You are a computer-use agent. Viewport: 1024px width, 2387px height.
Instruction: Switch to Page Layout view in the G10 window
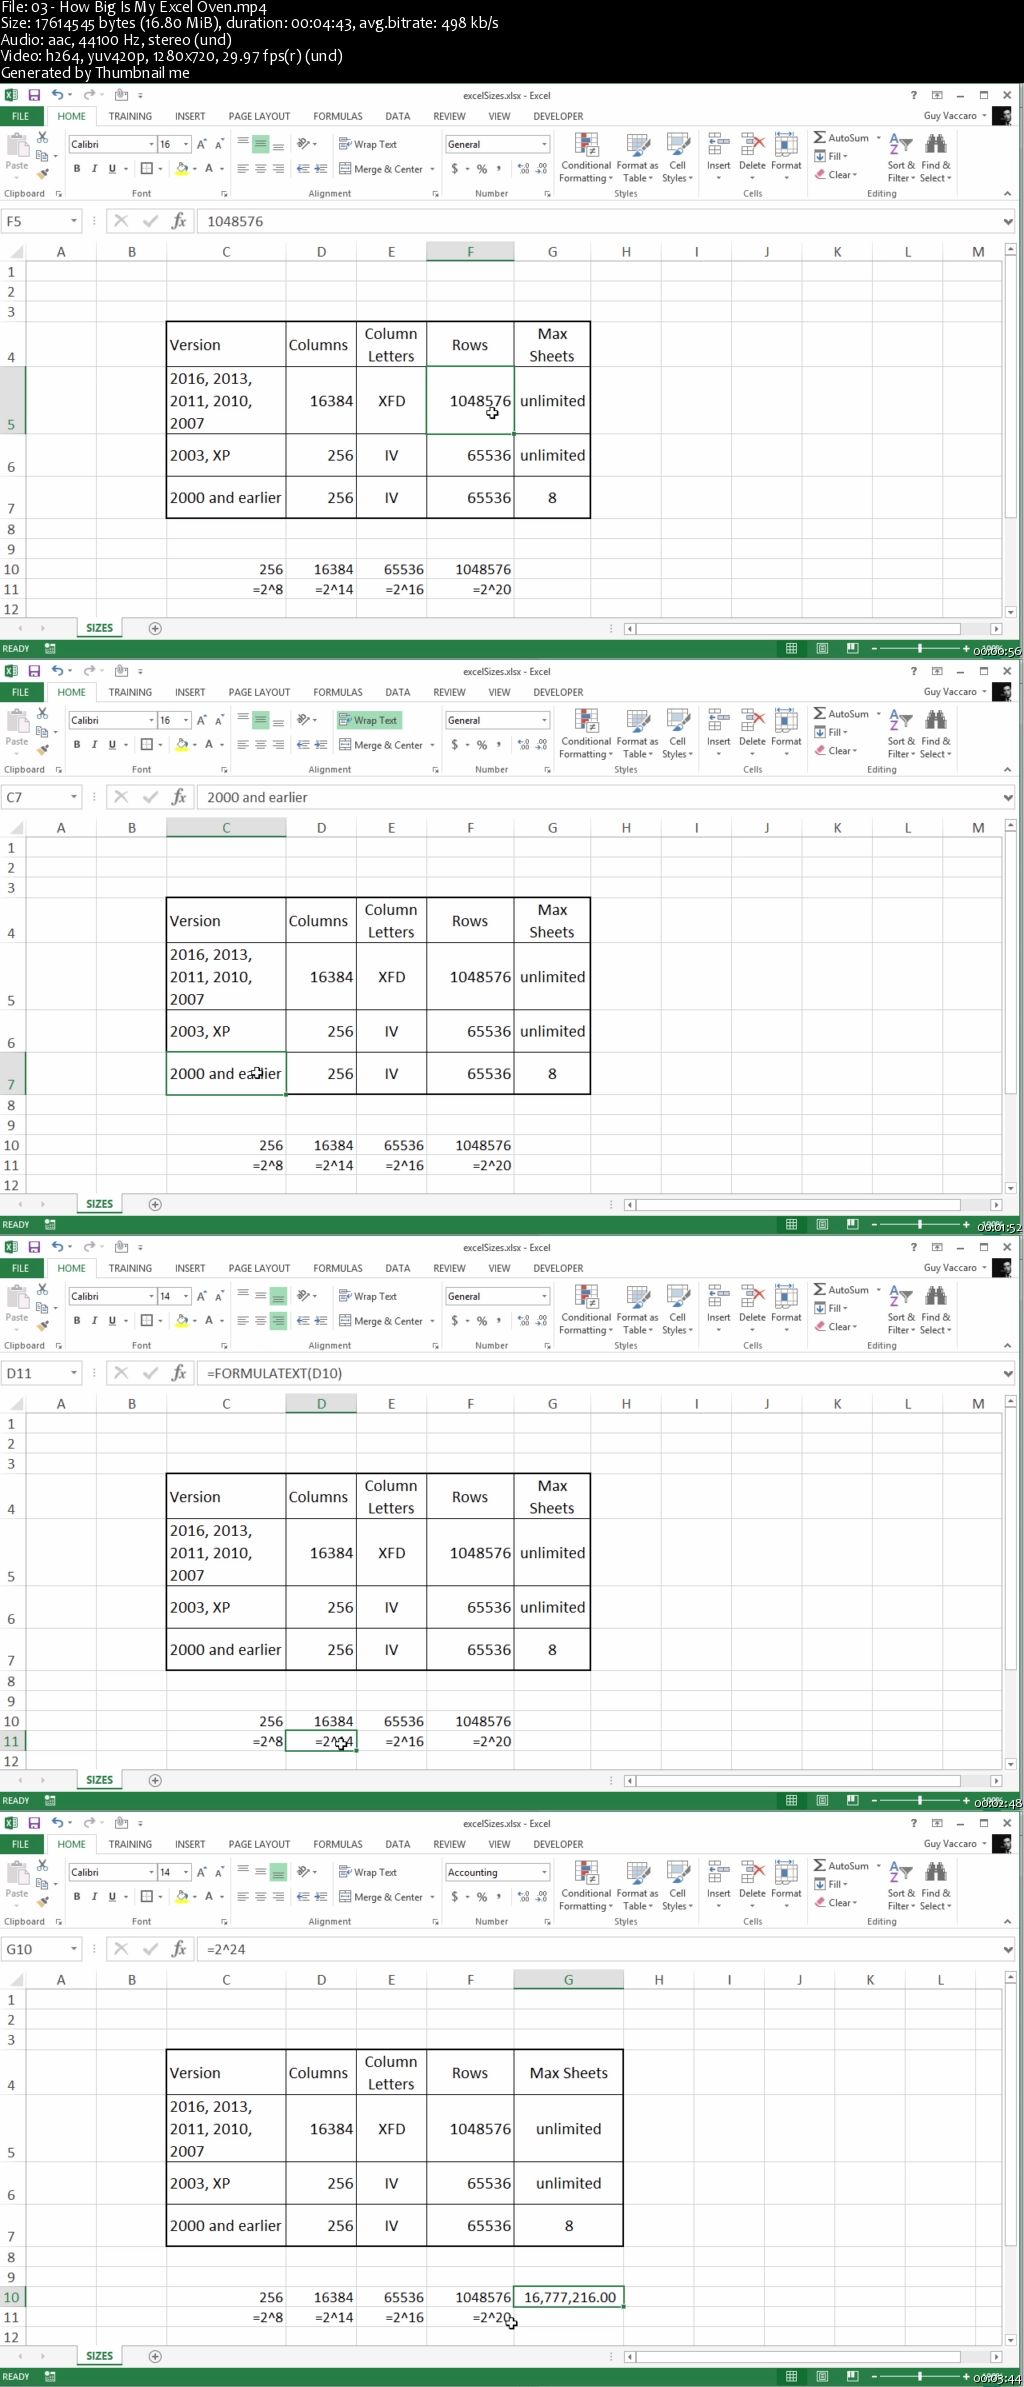[822, 2376]
